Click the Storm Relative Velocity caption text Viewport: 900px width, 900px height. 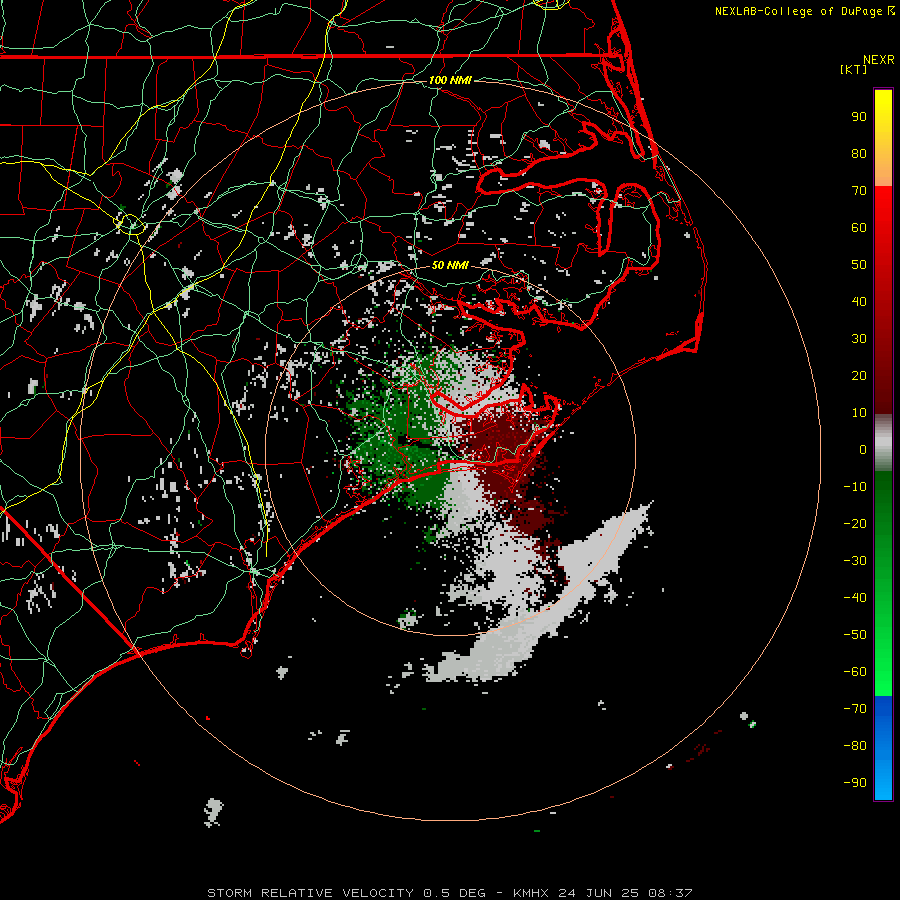[449, 893]
